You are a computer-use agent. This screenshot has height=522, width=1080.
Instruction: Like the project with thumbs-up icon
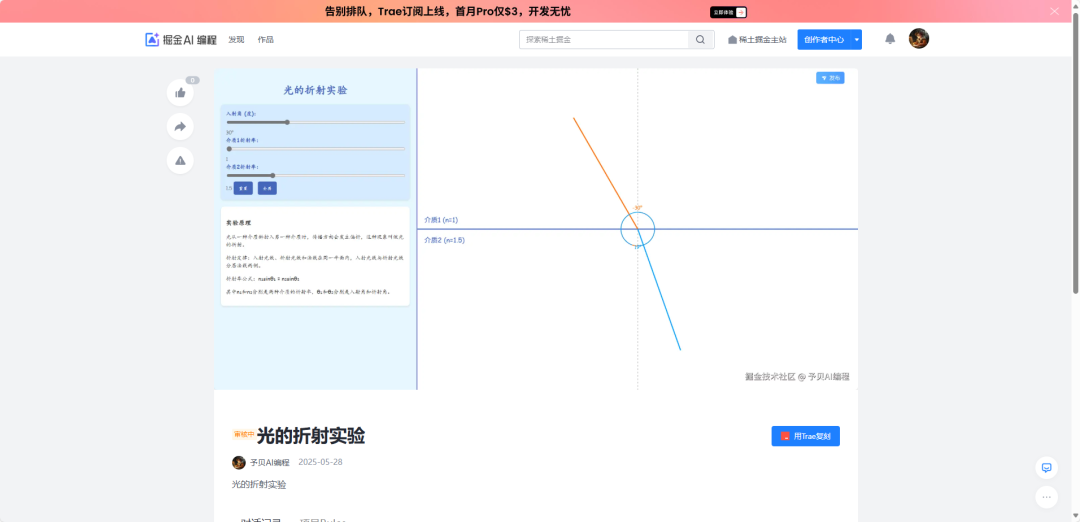[x=180, y=93]
